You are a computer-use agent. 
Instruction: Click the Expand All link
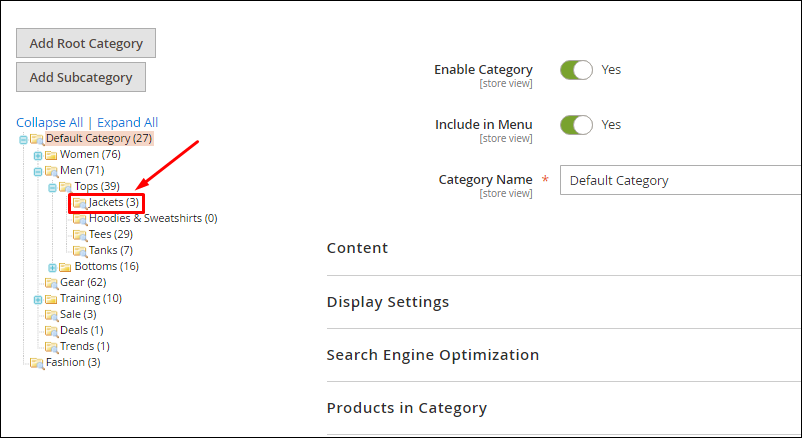127,123
